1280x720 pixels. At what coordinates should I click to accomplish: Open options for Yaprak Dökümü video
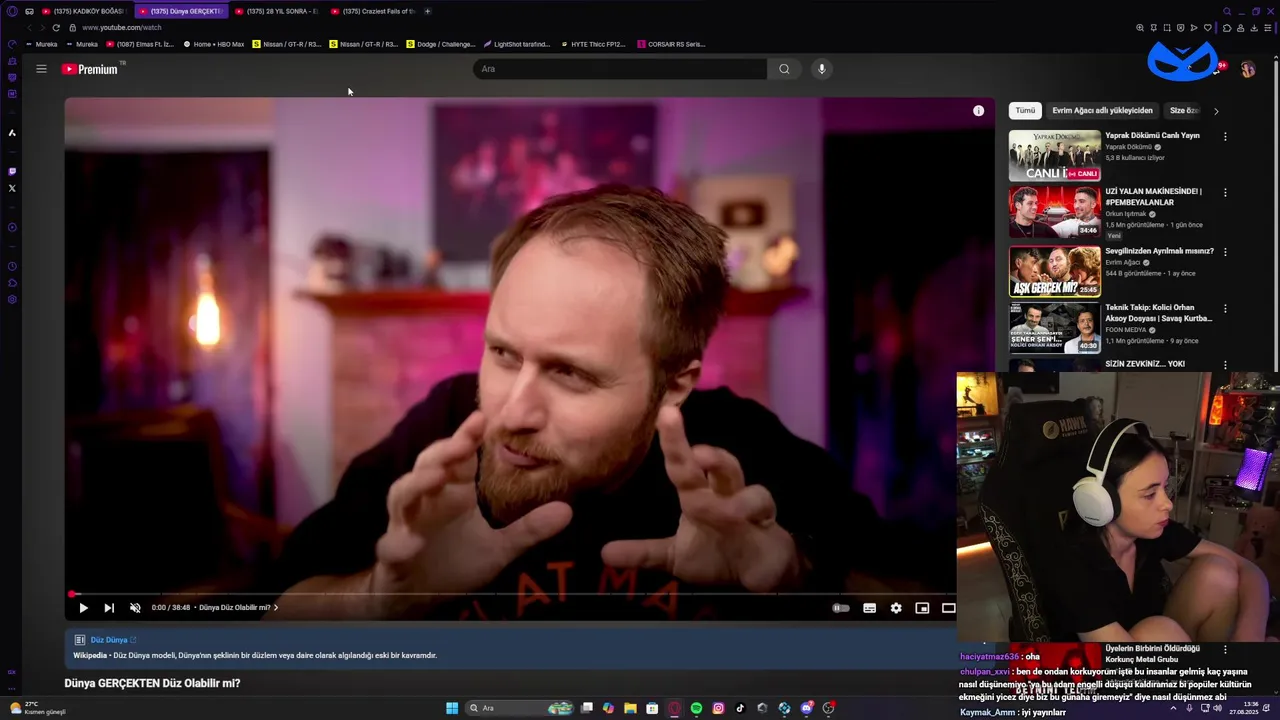[1225, 136]
